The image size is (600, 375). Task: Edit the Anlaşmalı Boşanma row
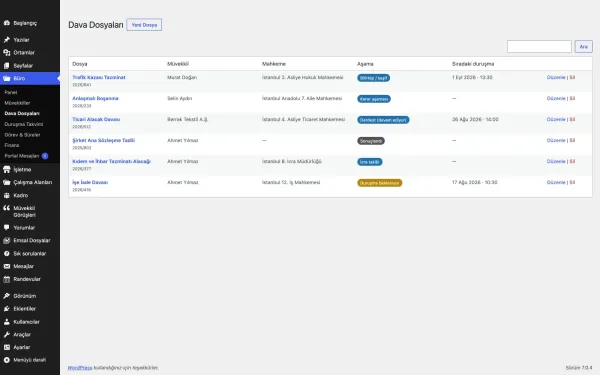pos(556,98)
